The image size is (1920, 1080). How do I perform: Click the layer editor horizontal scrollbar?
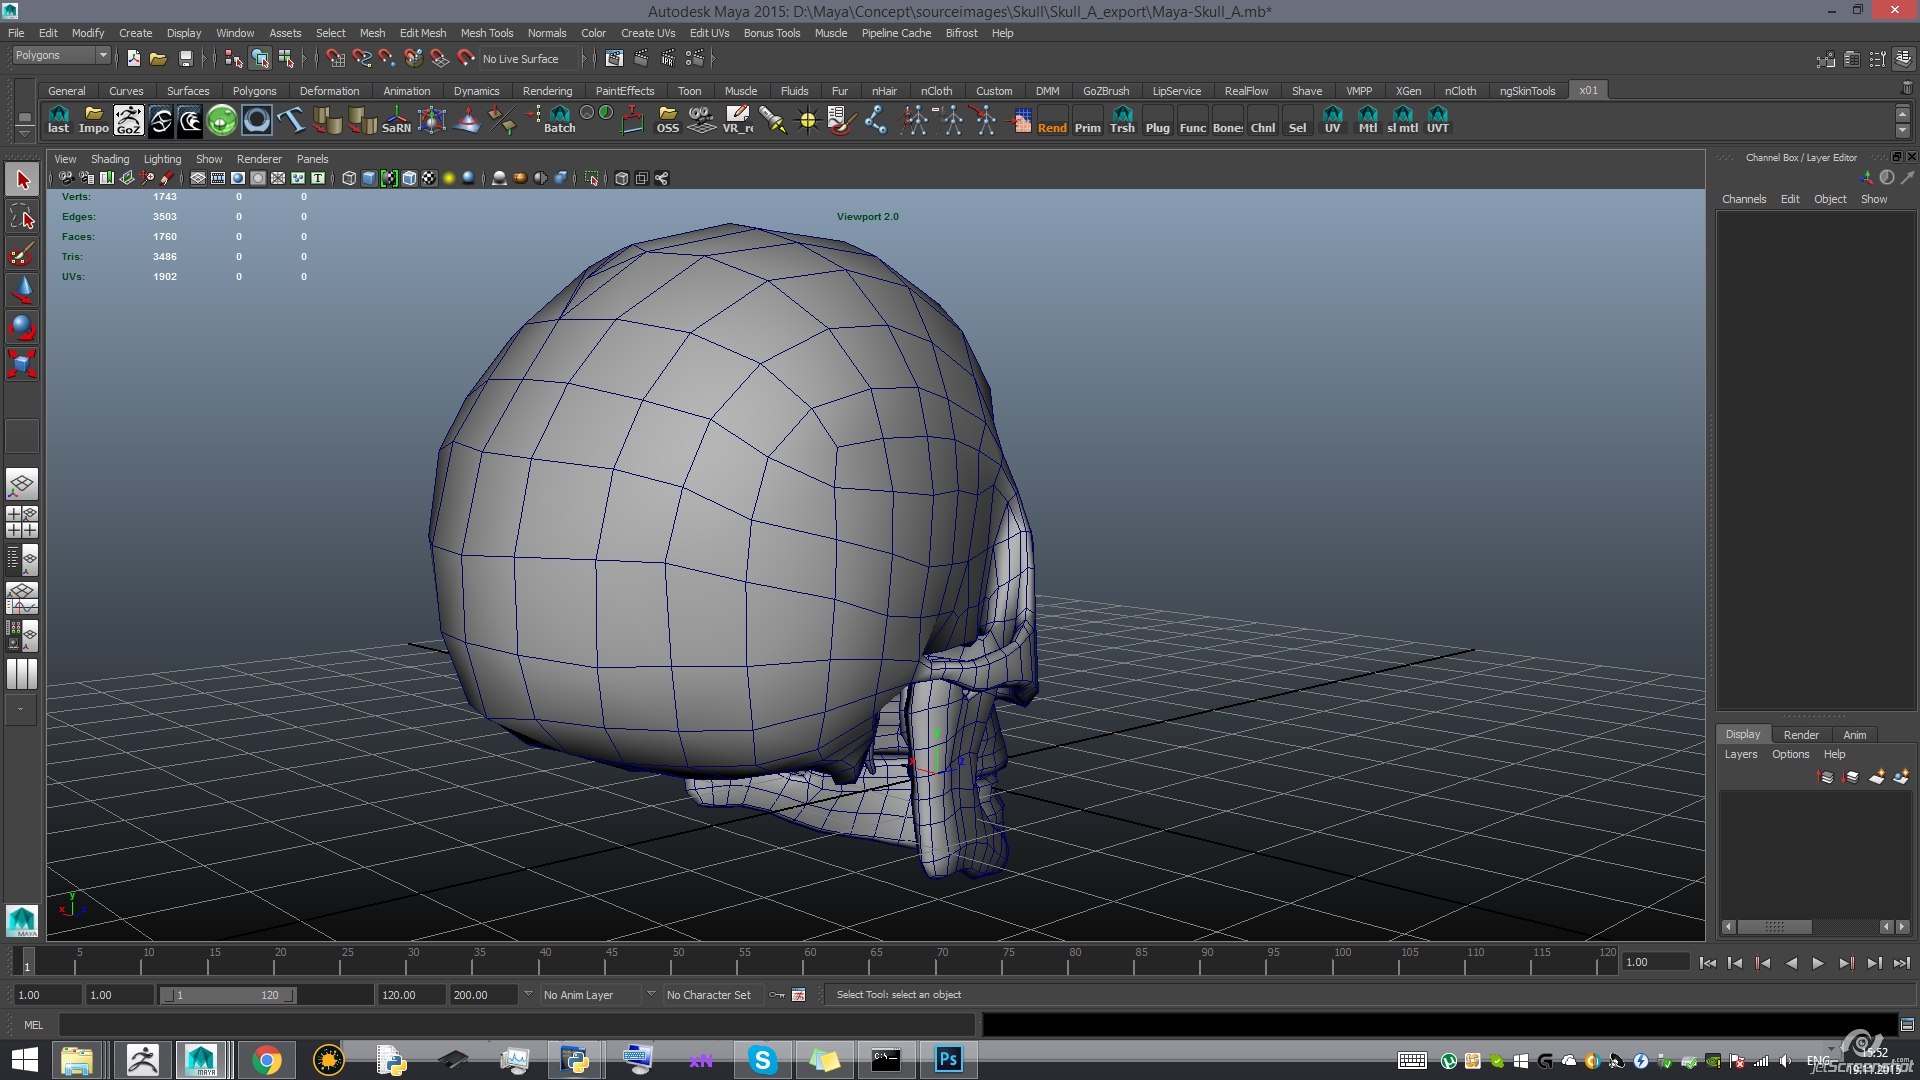[x=1774, y=927]
